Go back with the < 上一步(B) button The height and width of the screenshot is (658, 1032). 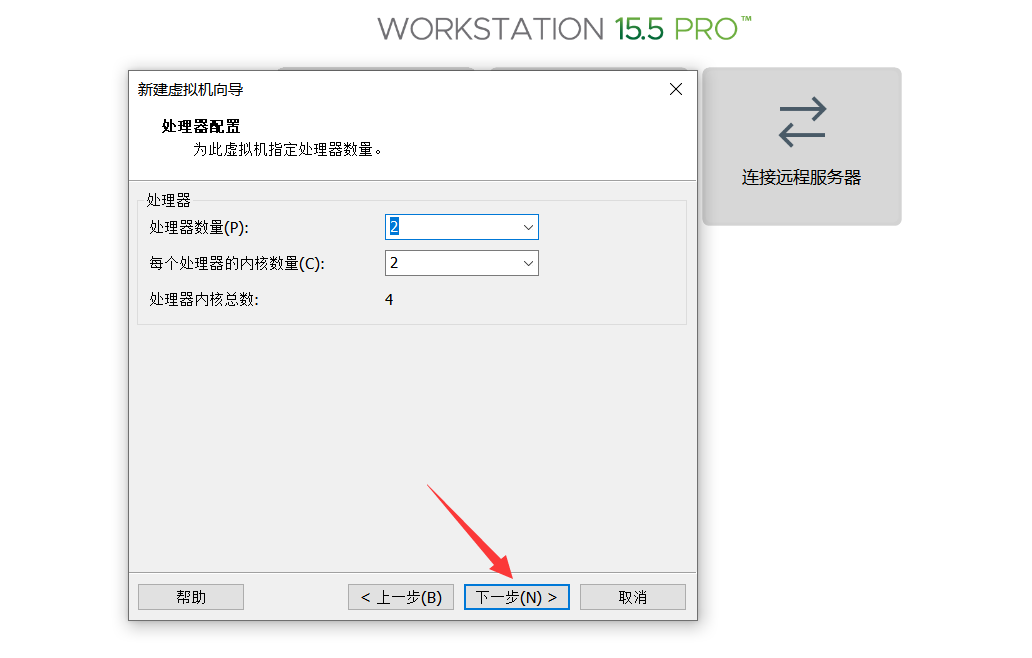(401, 597)
